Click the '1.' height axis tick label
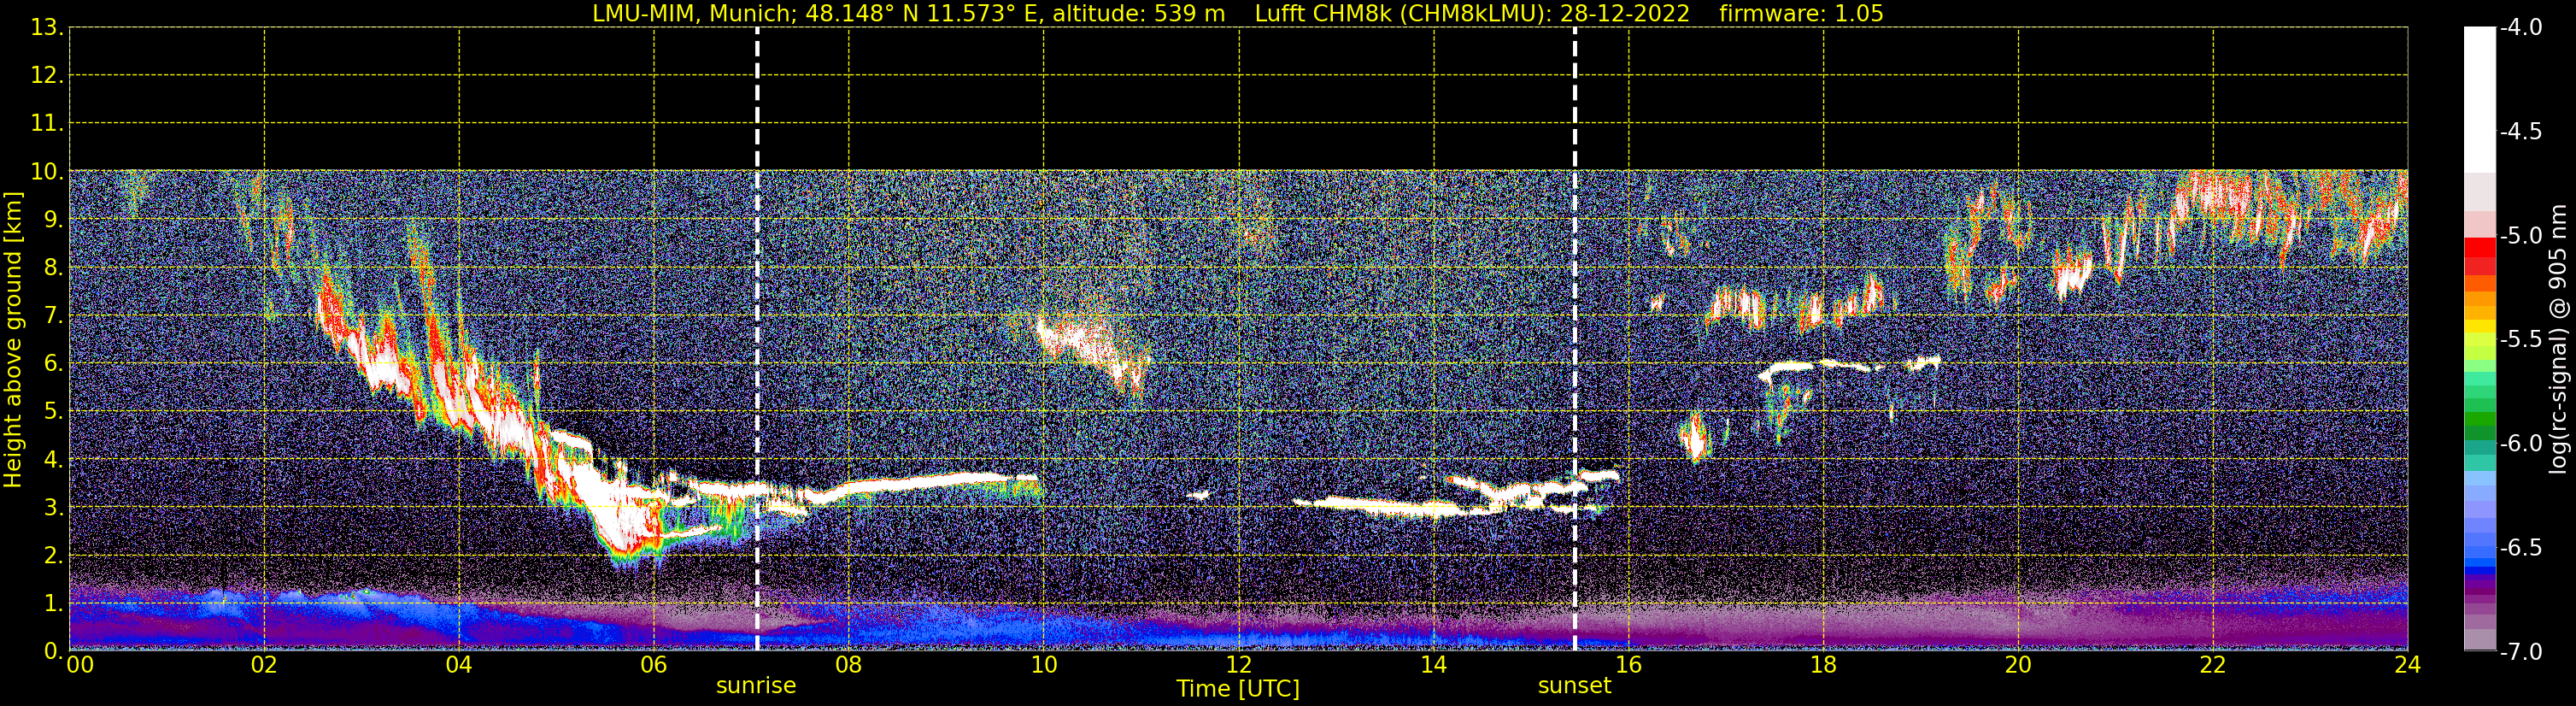The image size is (2576, 706). [54, 604]
